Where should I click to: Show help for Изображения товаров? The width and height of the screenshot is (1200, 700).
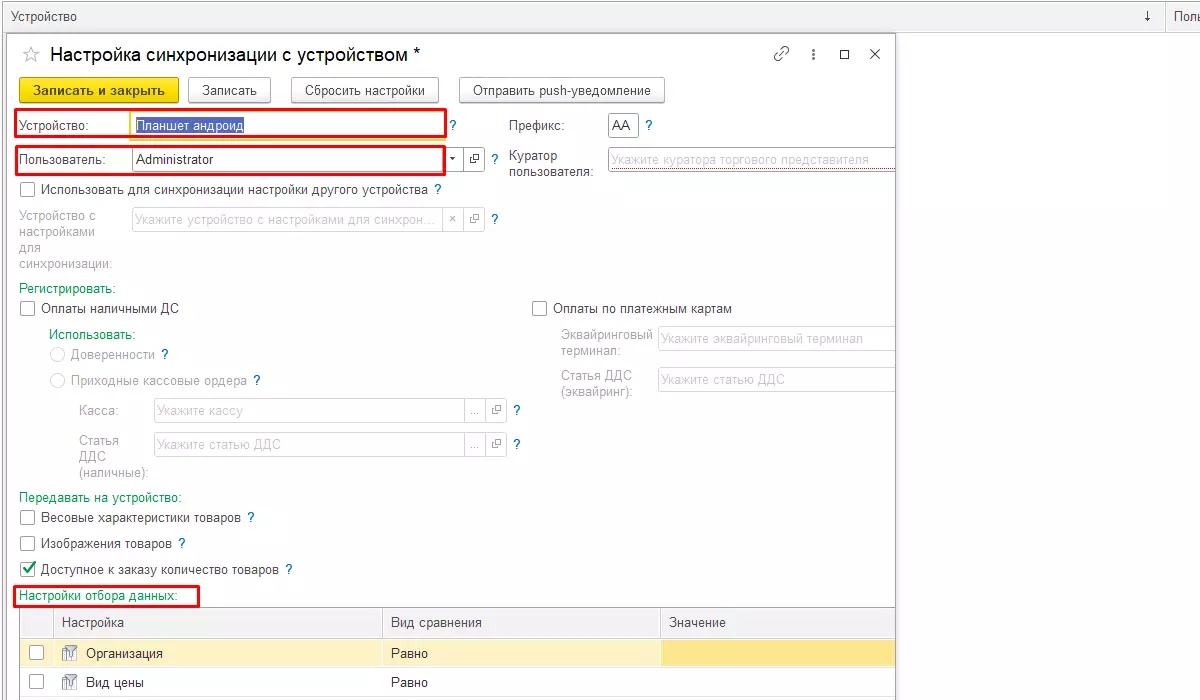pos(182,543)
